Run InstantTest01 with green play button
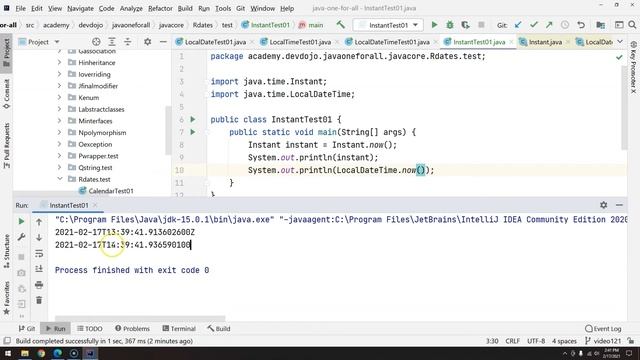The height and width of the screenshot is (360, 640). point(434,25)
